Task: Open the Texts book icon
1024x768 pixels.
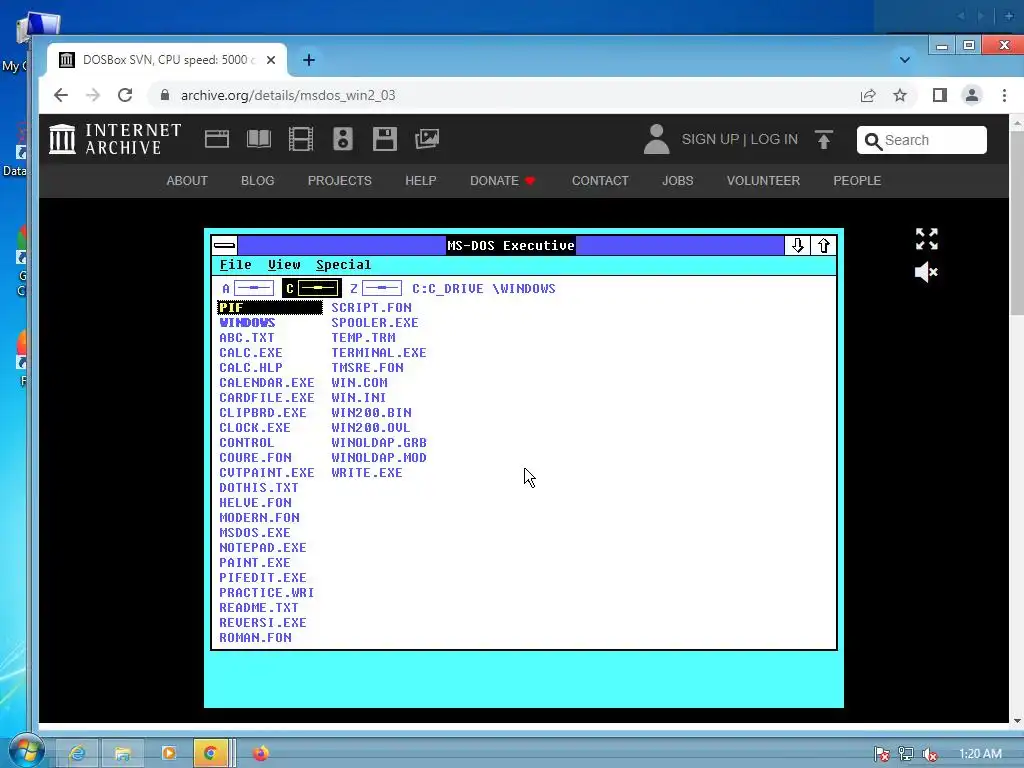Action: (x=259, y=139)
